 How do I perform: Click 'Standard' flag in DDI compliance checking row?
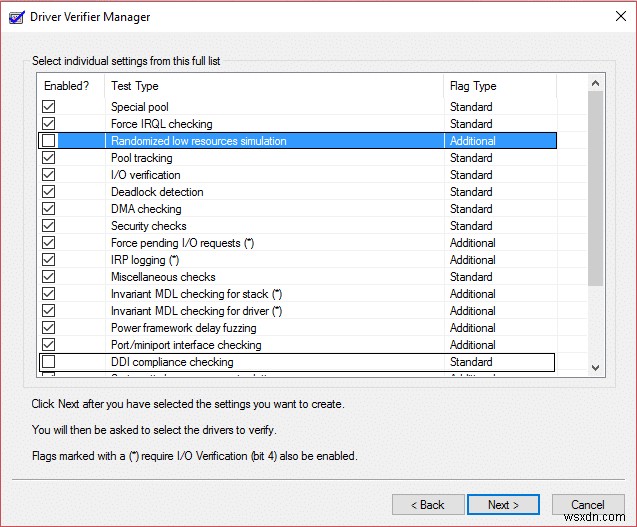(x=471, y=362)
